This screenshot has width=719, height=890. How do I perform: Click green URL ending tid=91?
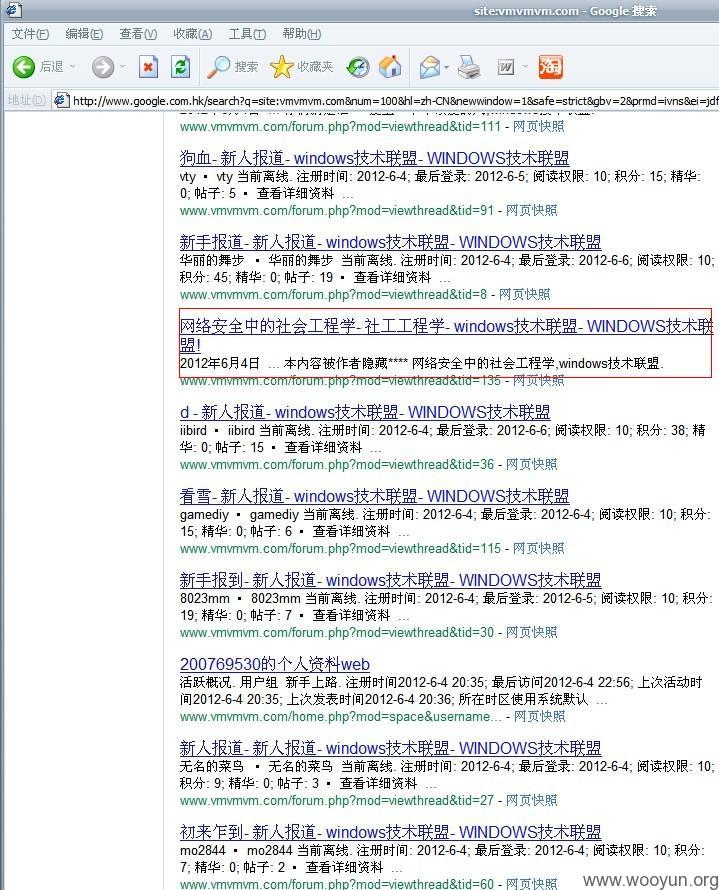point(337,211)
